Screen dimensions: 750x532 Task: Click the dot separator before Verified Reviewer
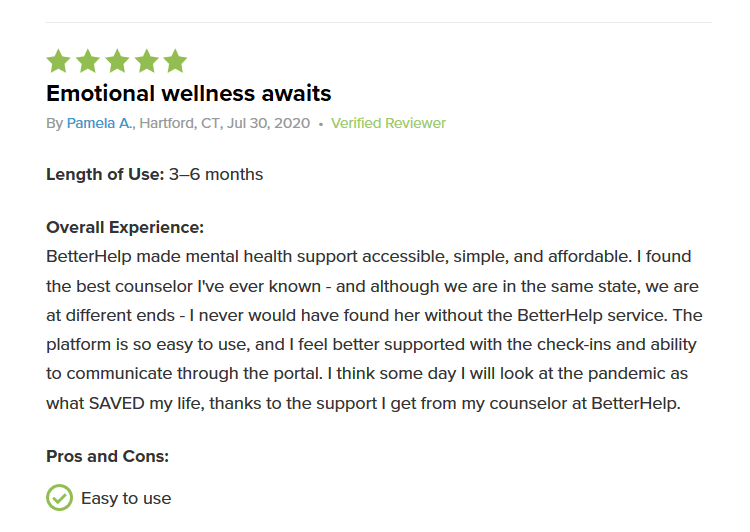(x=321, y=124)
